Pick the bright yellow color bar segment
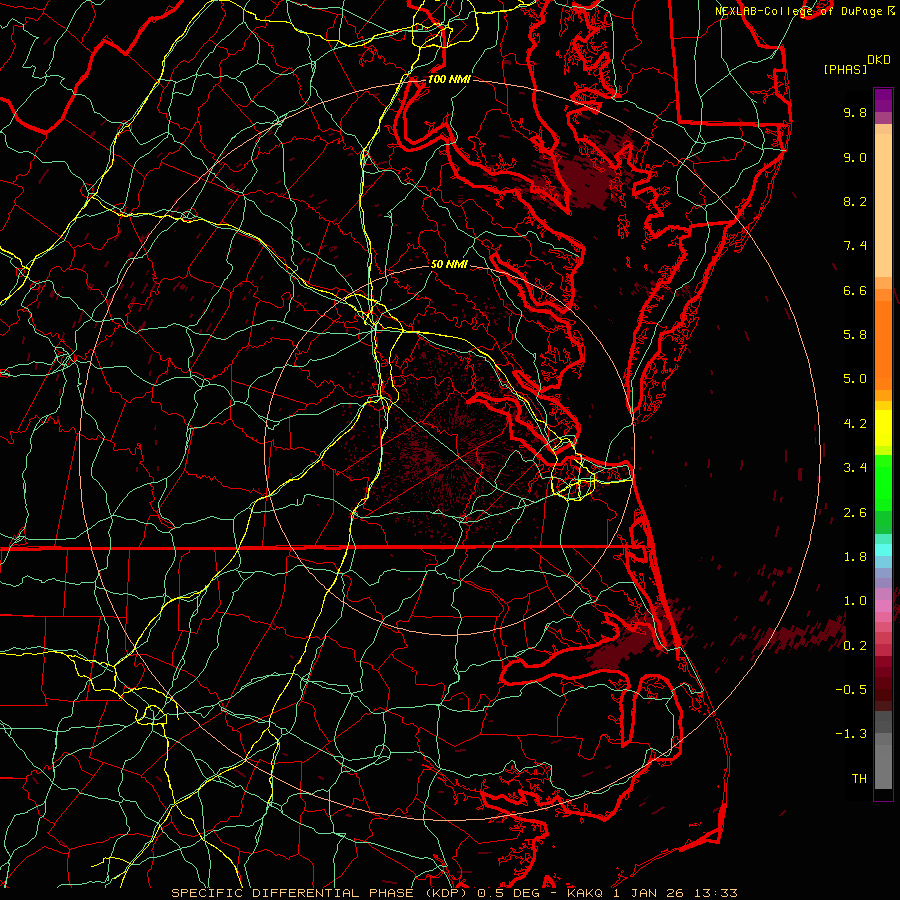Image resolution: width=900 pixels, height=900 pixels. coord(883,428)
